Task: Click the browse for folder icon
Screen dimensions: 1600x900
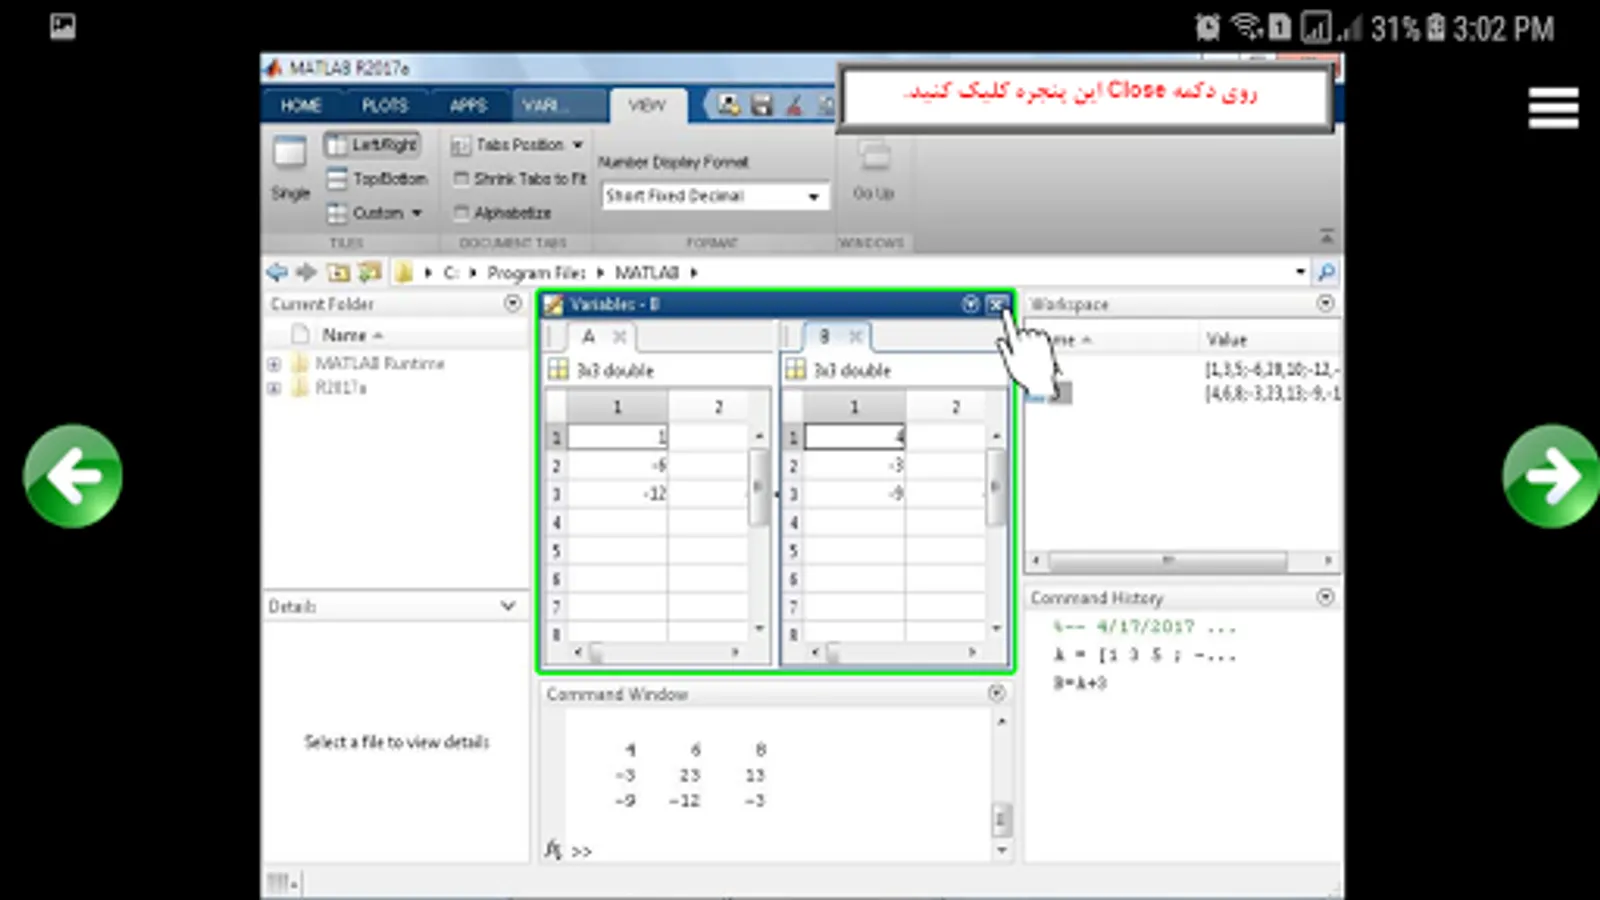Action: [370, 272]
